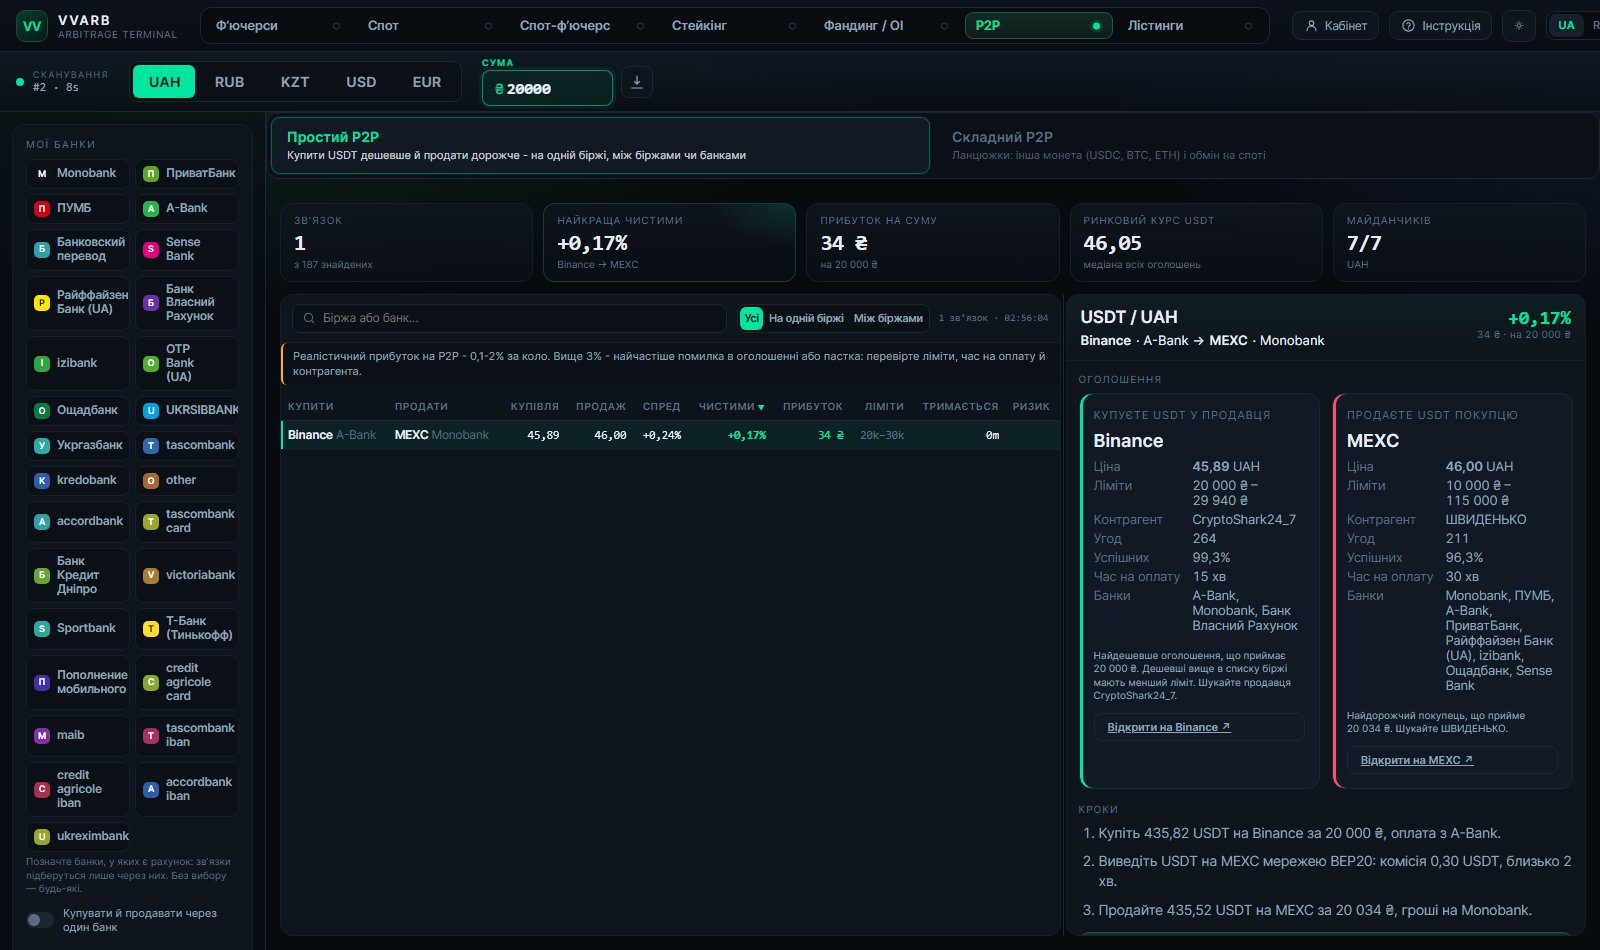Select UKRSIBBANK bank chip

[x=187, y=411]
